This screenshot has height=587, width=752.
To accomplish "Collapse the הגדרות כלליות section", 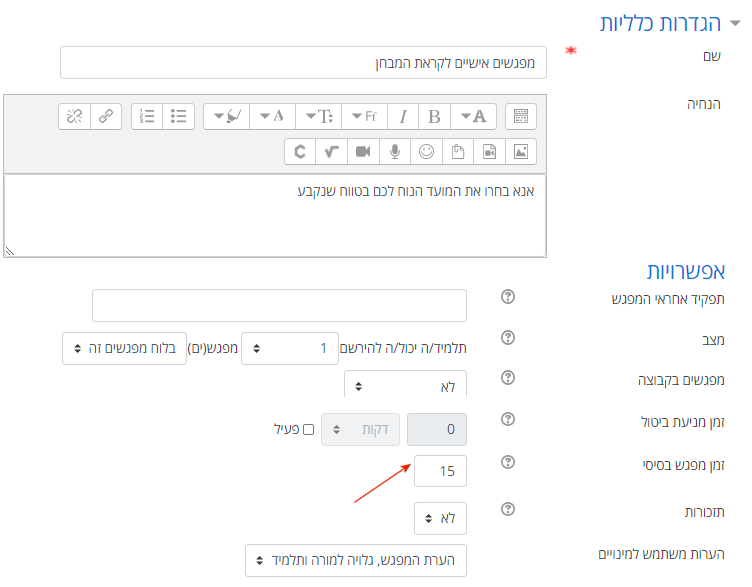I will pos(735,23).
